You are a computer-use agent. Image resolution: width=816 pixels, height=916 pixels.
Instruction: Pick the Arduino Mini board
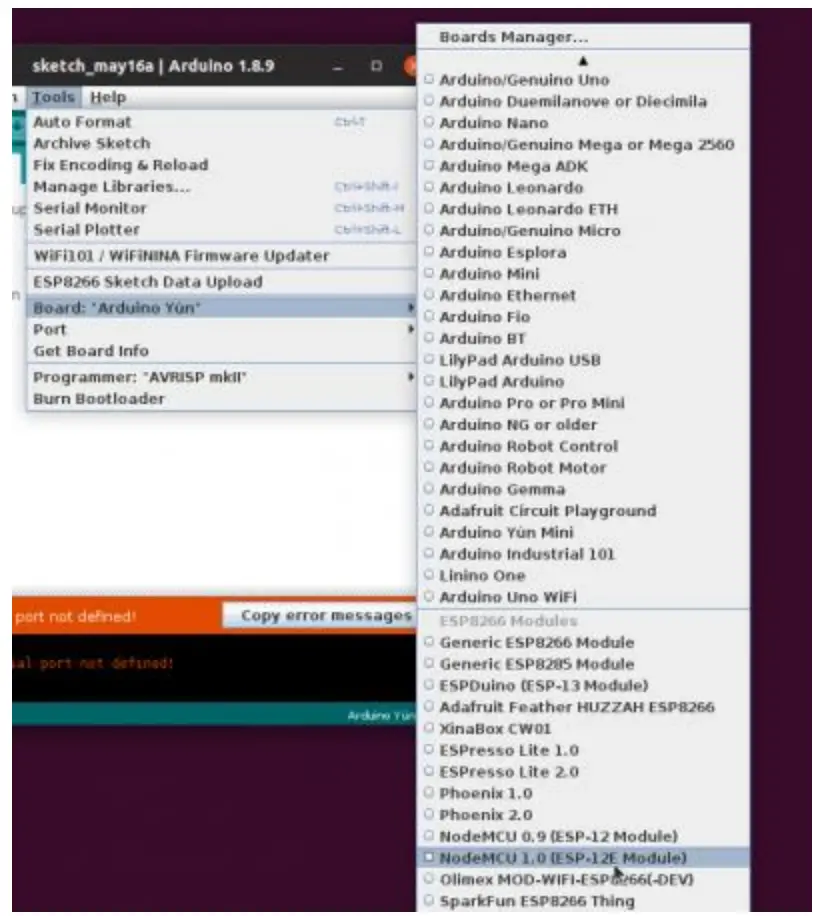tap(583, 273)
